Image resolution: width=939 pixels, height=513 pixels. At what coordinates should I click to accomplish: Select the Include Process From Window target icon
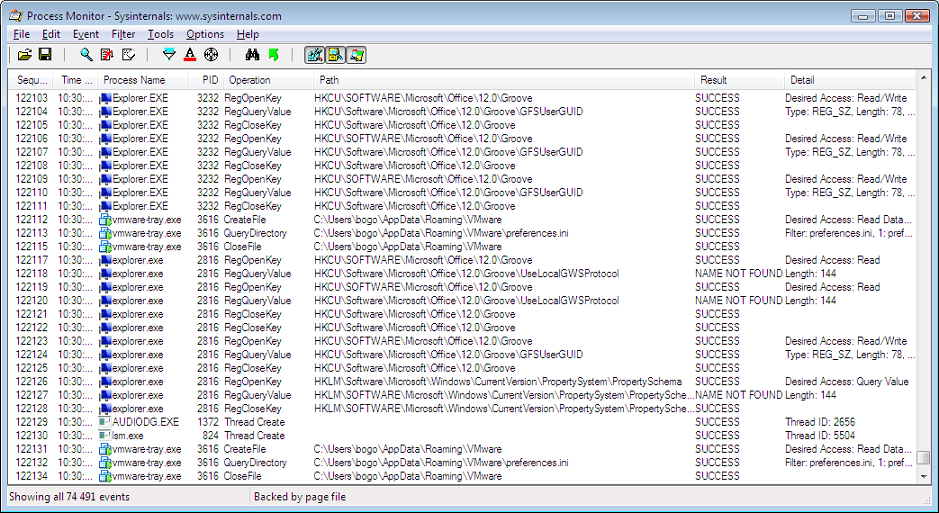[211, 55]
